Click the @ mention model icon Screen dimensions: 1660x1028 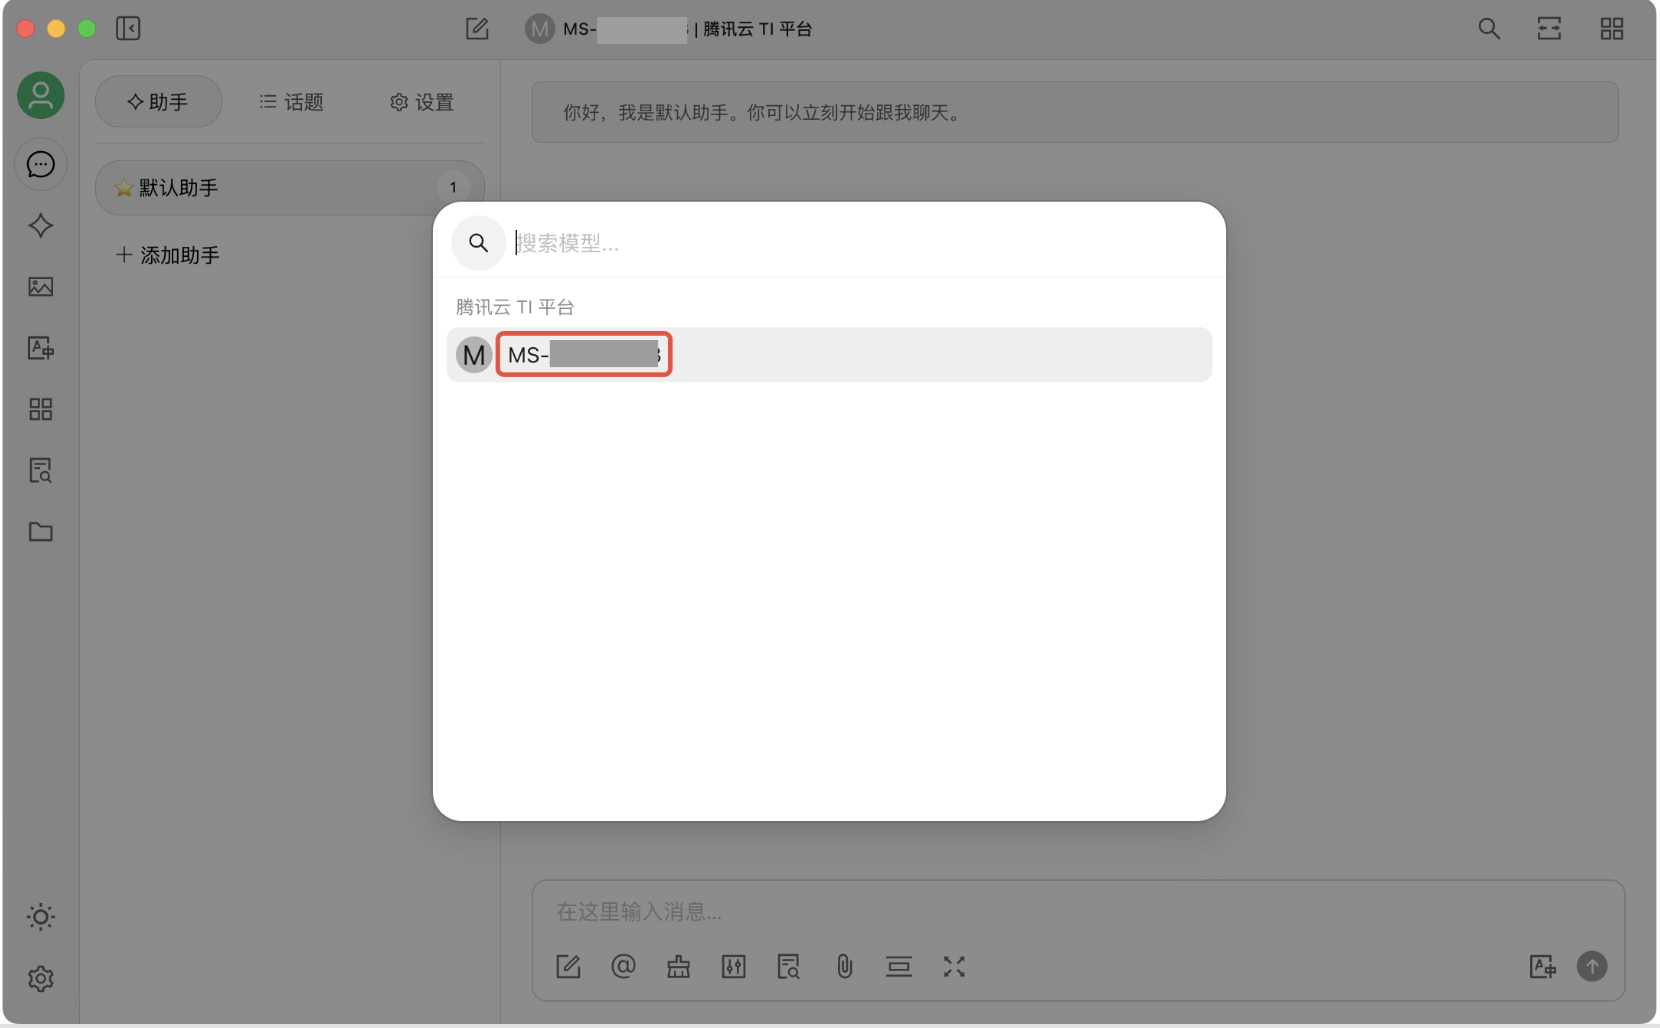click(x=623, y=967)
